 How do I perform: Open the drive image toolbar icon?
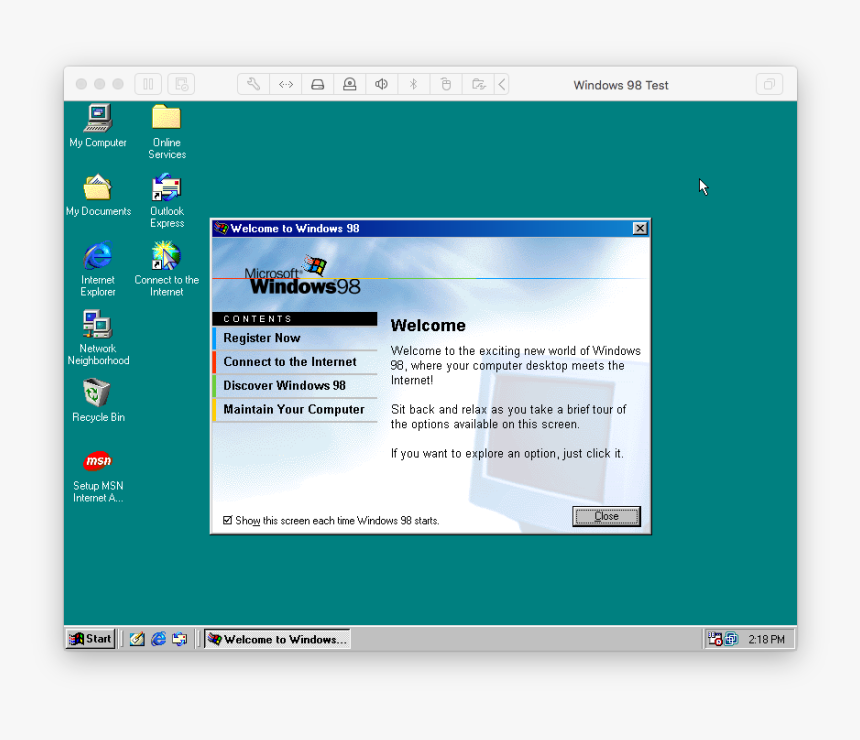coord(318,84)
